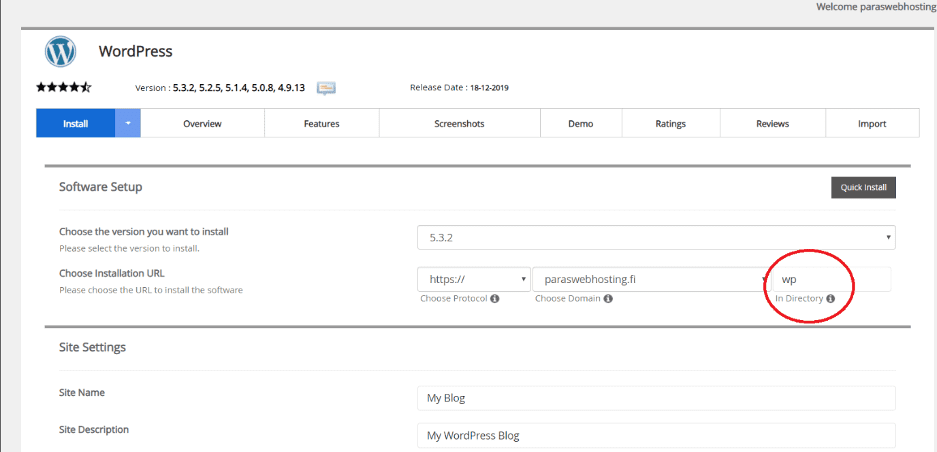Click the WordPress title text
The image size is (937, 452).
[x=136, y=51]
